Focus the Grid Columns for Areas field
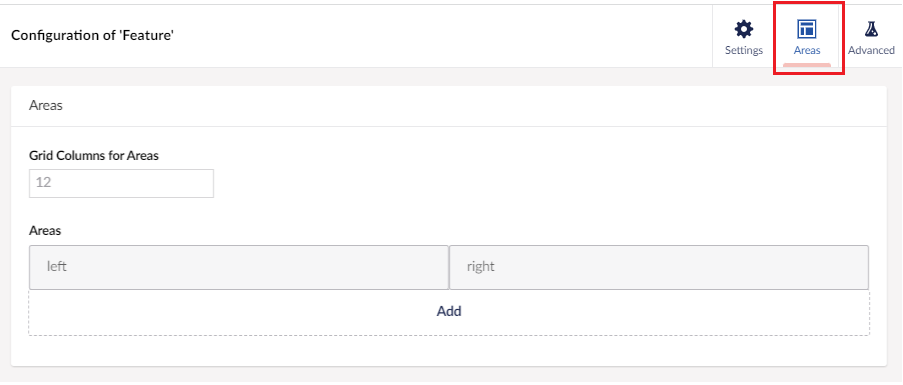This screenshot has width=903, height=385. [122, 184]
